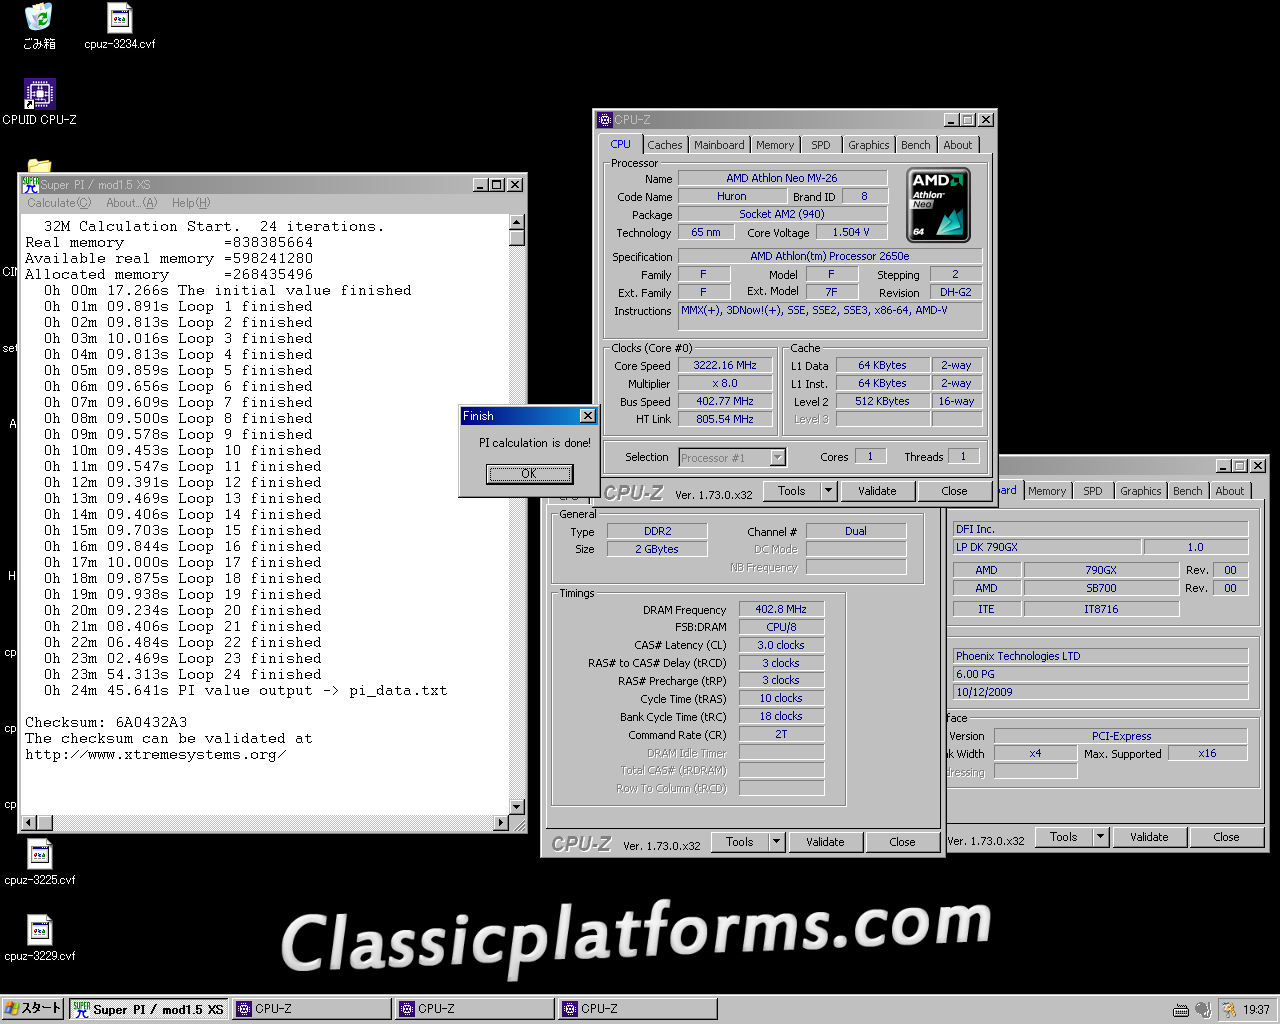
Task: Click the Super PI vertical scrollbar up arrow
Action: (517, 222)
